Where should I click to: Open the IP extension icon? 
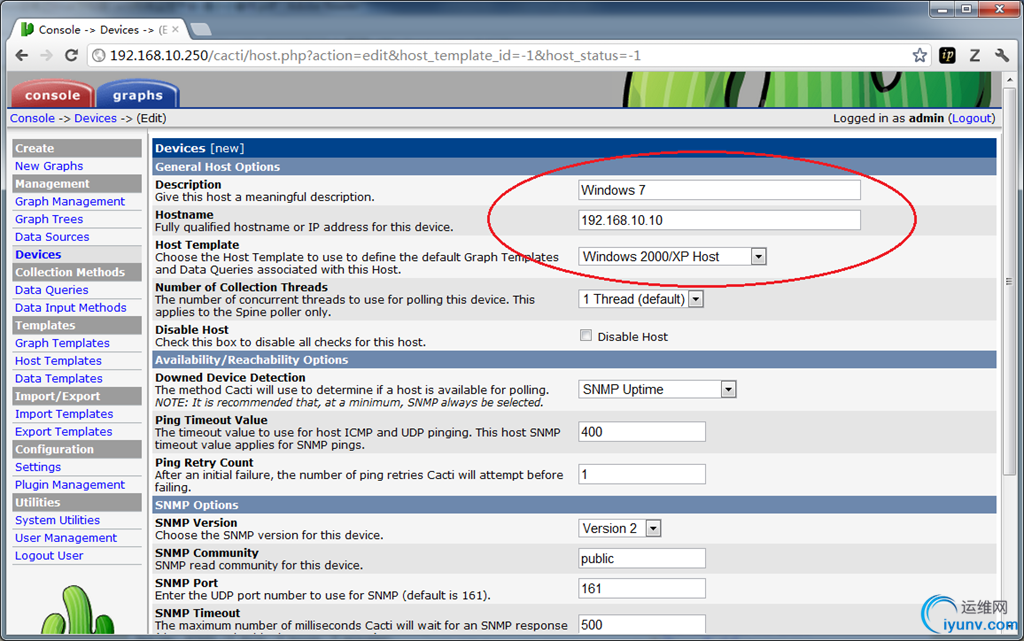pyautogui.click(x=947, y=55)
